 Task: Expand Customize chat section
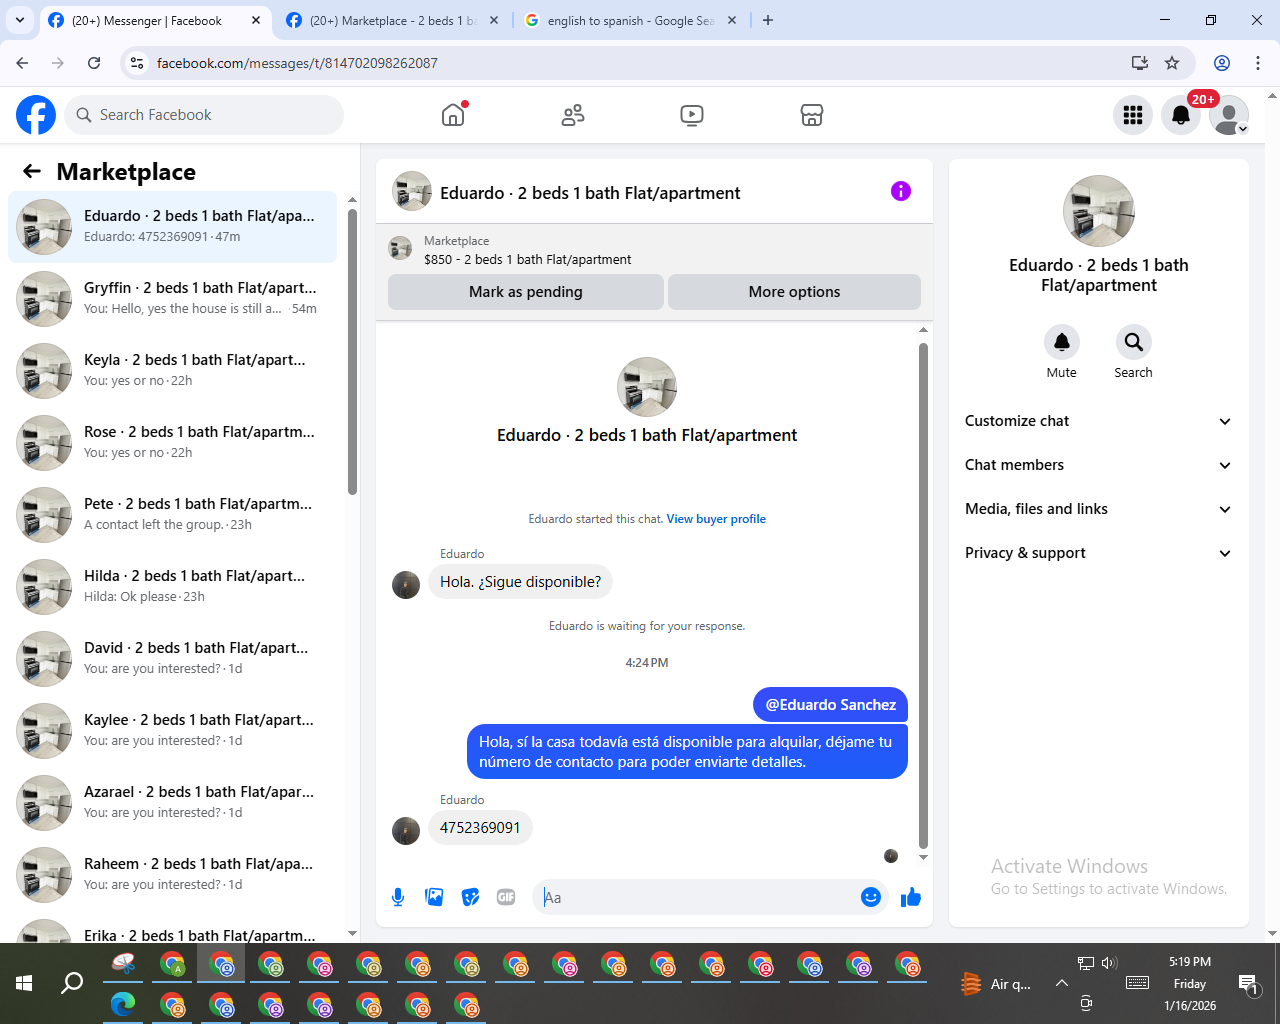coord(1098,421)
